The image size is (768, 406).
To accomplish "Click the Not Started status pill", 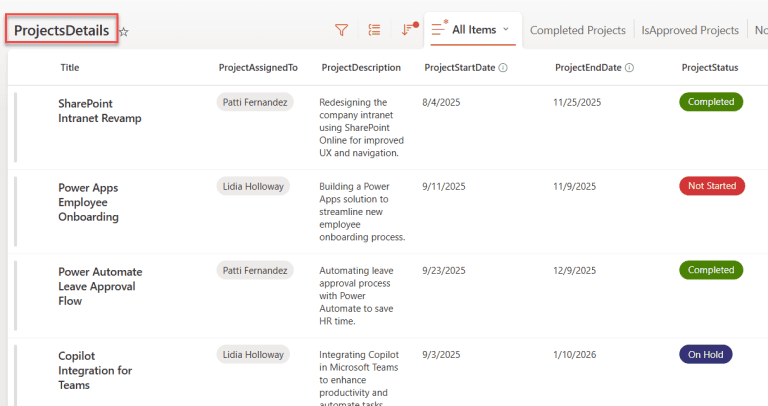I will [x=712, y=186].
